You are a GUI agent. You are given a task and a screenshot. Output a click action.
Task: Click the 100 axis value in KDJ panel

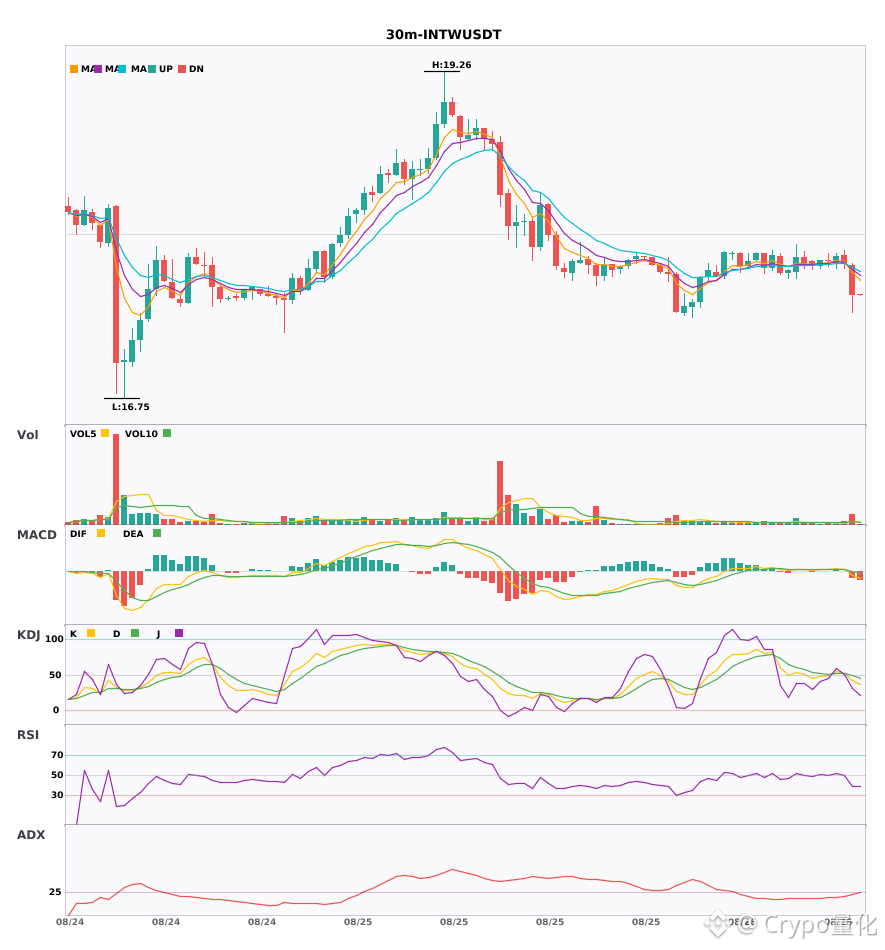(54, 639)
